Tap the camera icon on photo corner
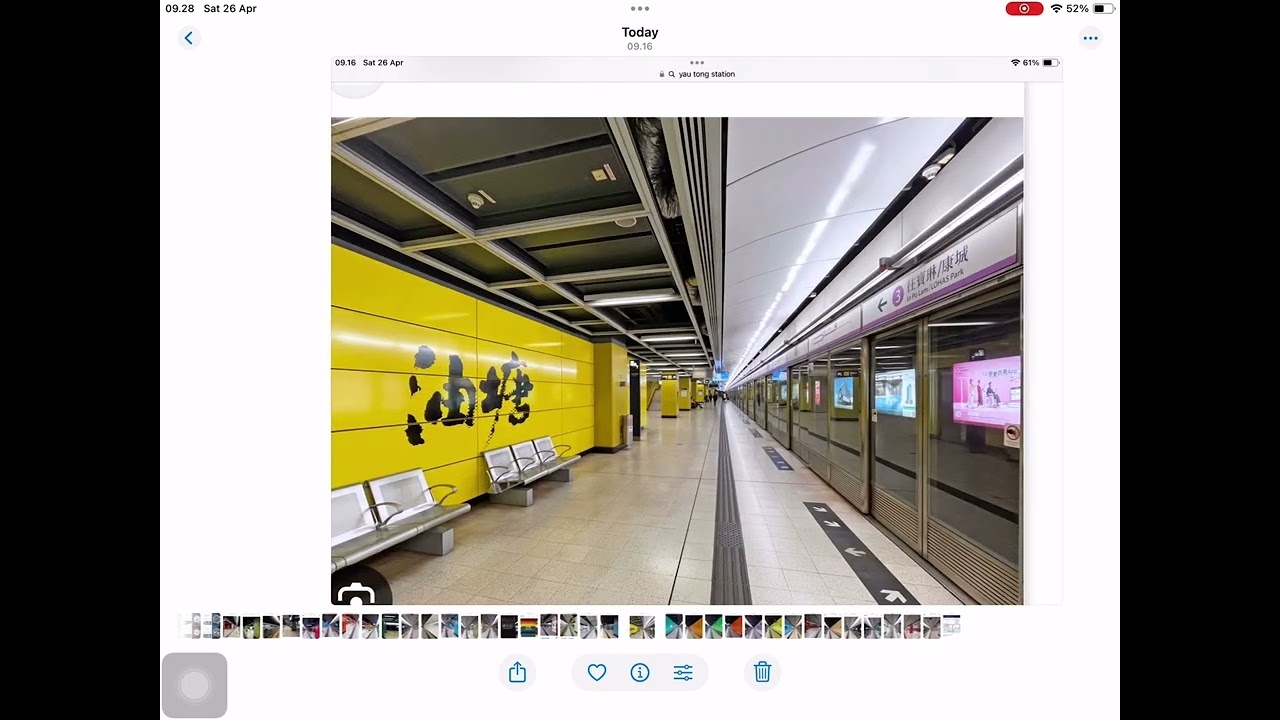The image size is (1280, 720). click(355, 595)
